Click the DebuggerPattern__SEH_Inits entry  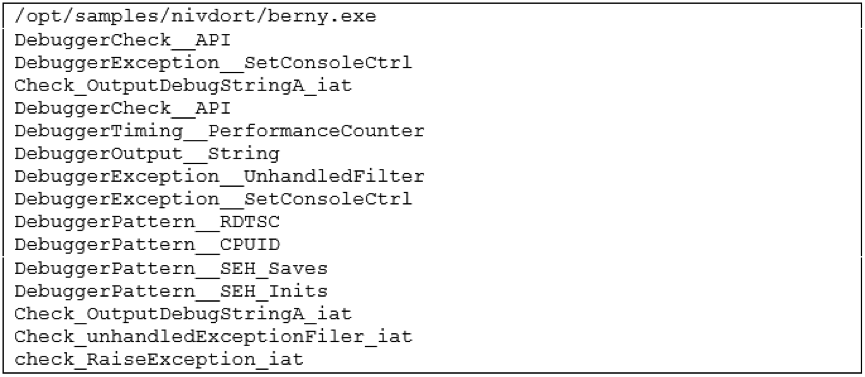[171, 291]
